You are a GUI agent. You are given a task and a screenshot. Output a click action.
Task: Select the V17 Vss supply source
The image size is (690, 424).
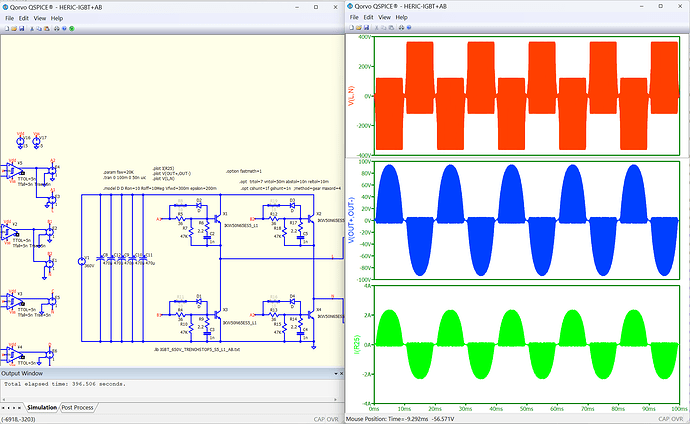(x=37, y=142)
